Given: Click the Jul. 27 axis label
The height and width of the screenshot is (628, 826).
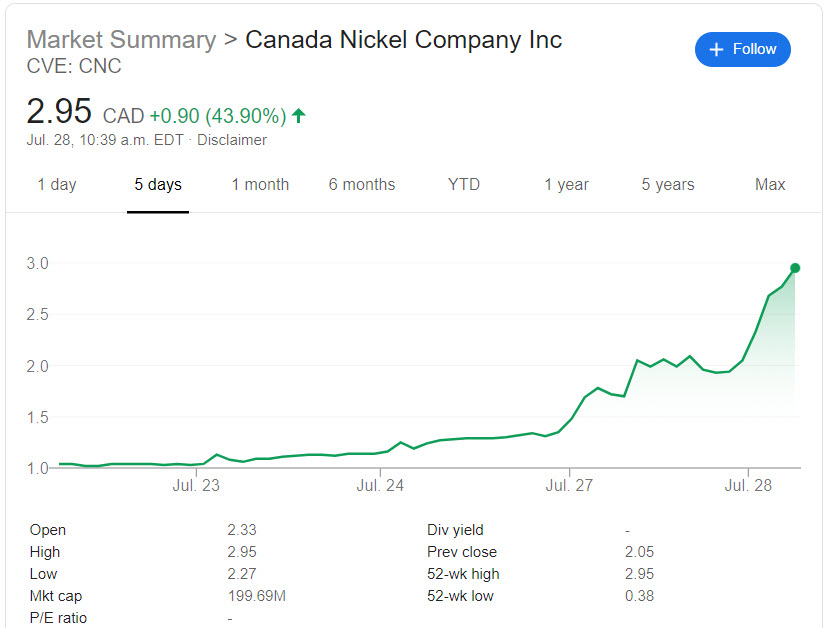Looking at the screenshot, I should coord(570,486).
